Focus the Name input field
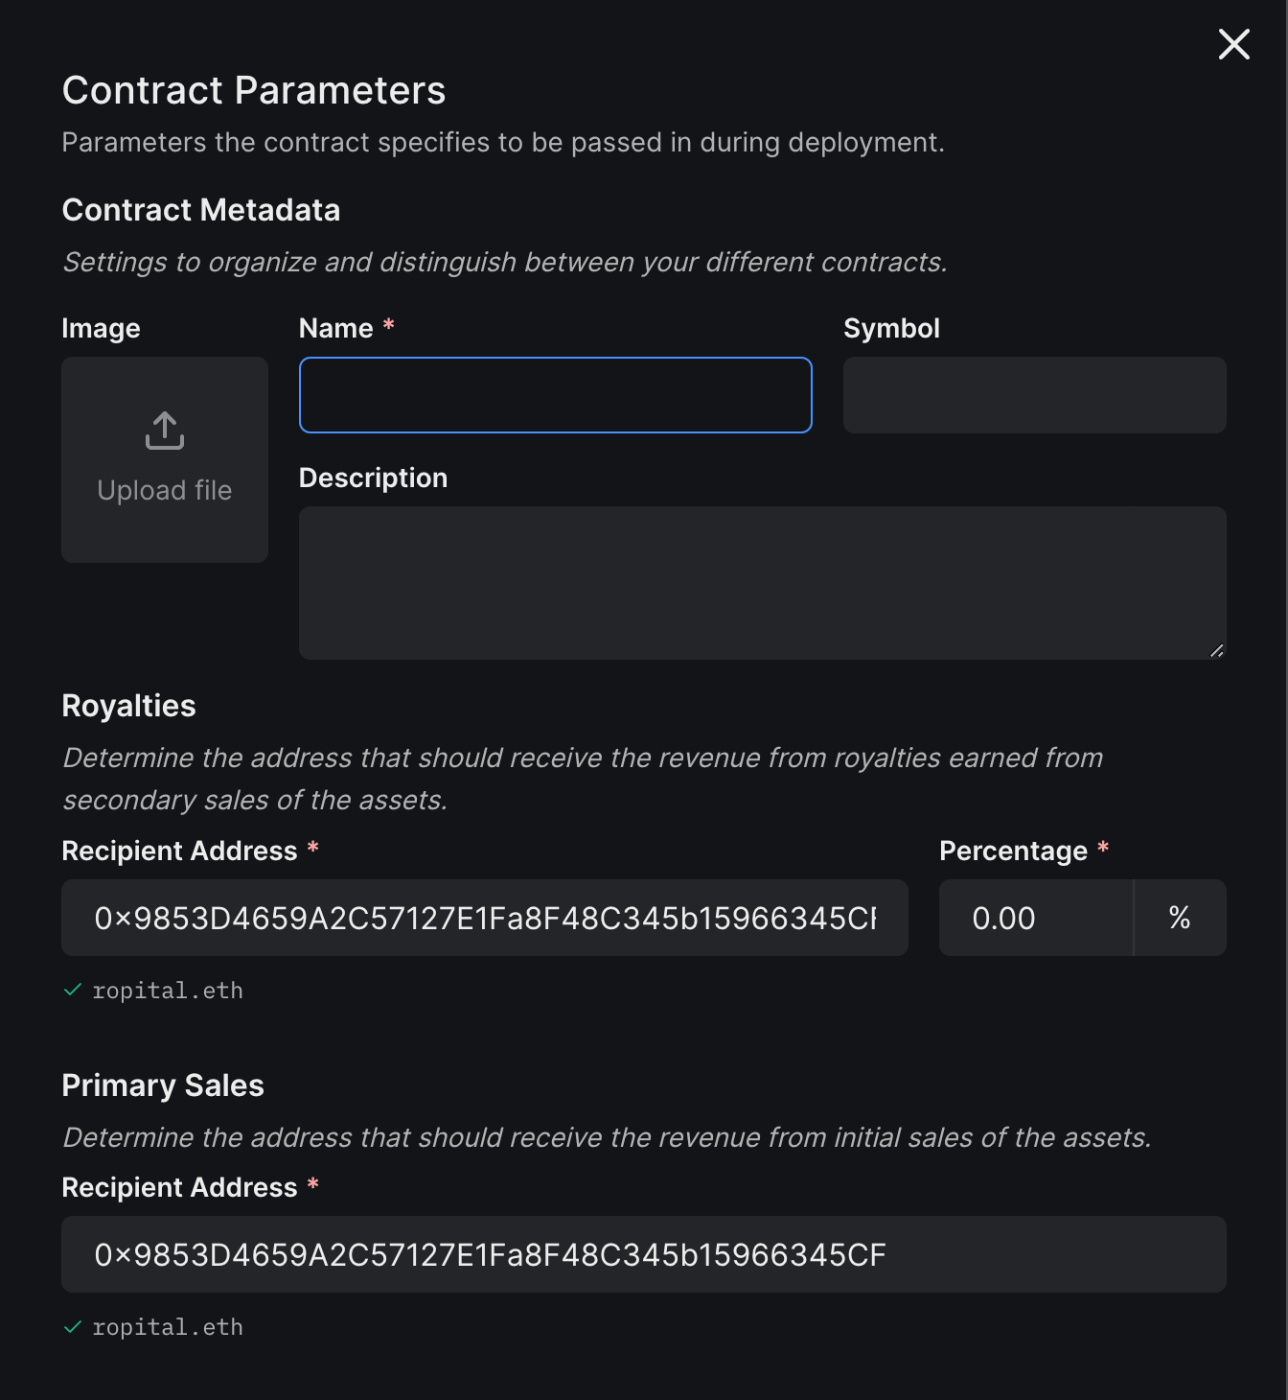 [x=555, y=395]
